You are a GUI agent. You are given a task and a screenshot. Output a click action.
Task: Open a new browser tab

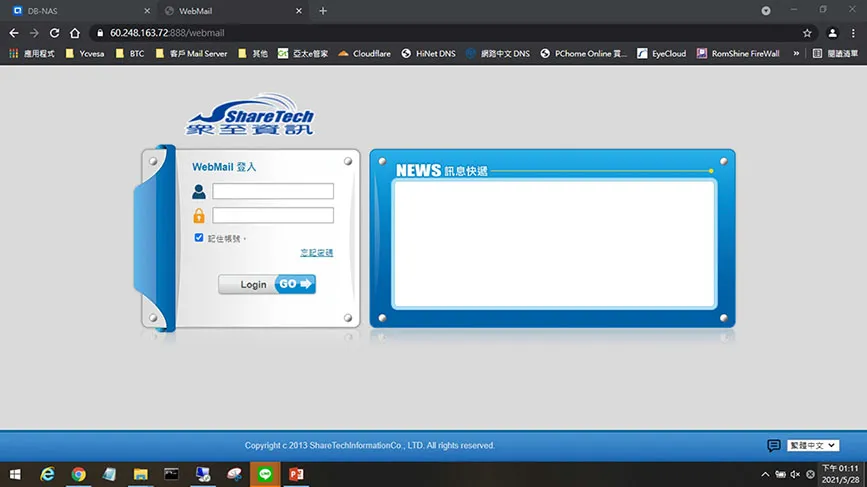point(323,11)
